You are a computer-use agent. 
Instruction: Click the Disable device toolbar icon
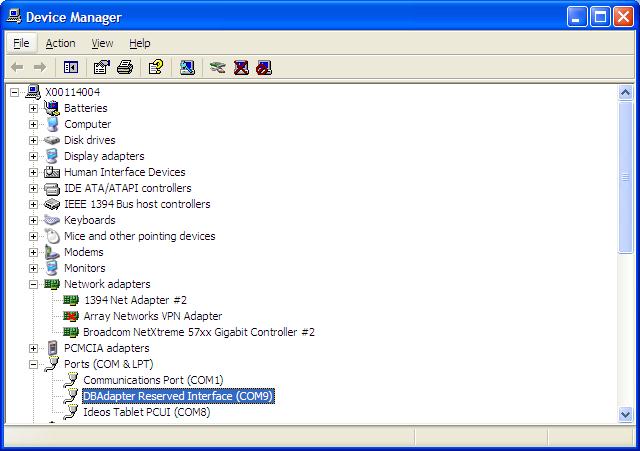264,67
